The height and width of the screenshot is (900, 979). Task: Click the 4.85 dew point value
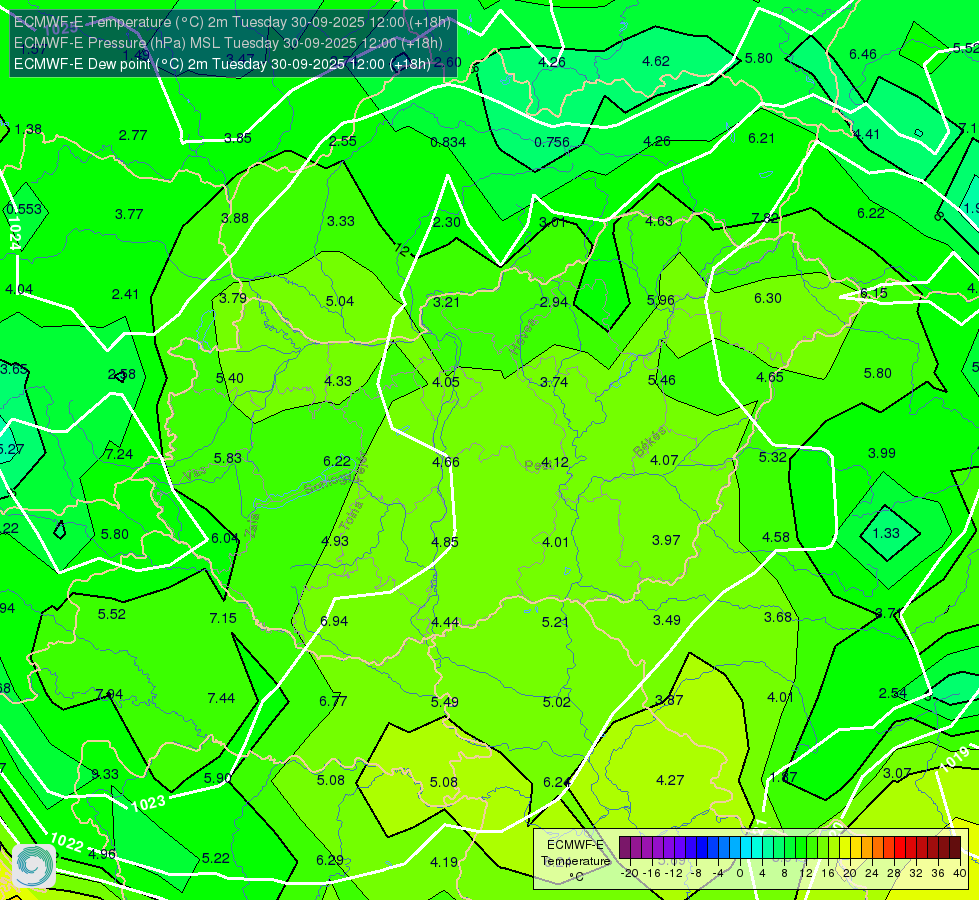click(x=445, y=542)
